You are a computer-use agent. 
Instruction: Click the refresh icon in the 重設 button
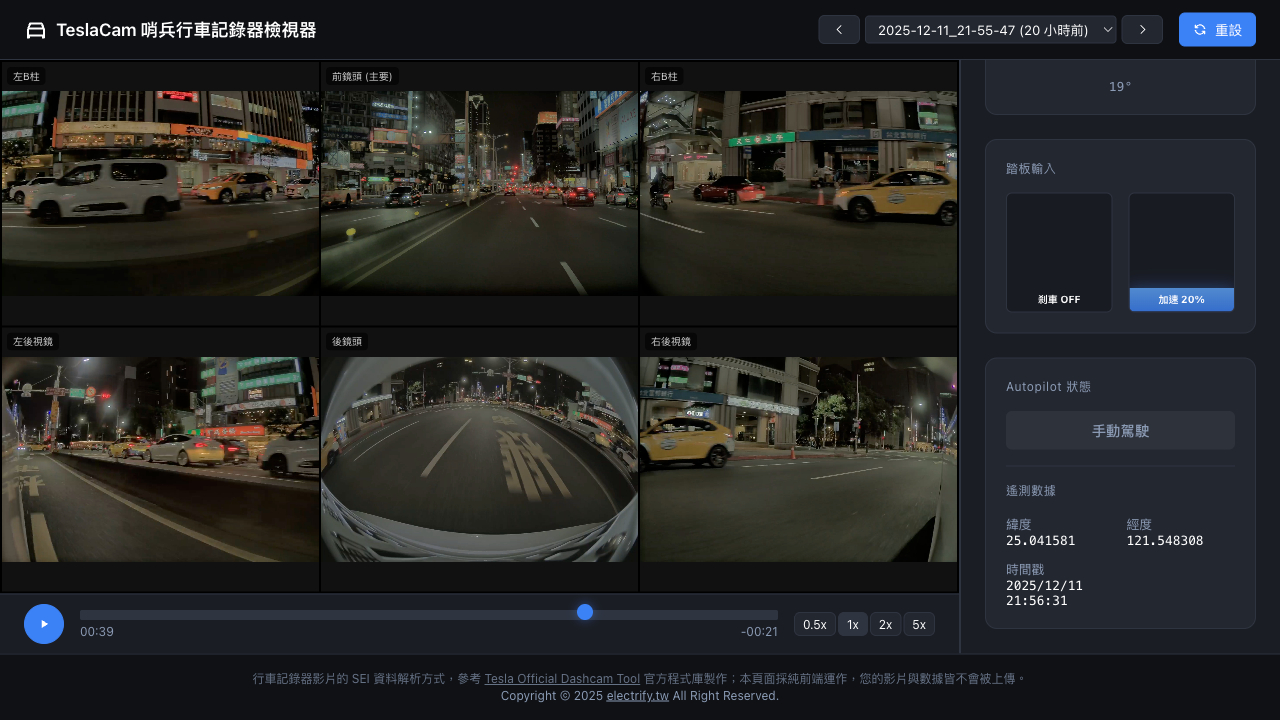(x=1200, y=30)
